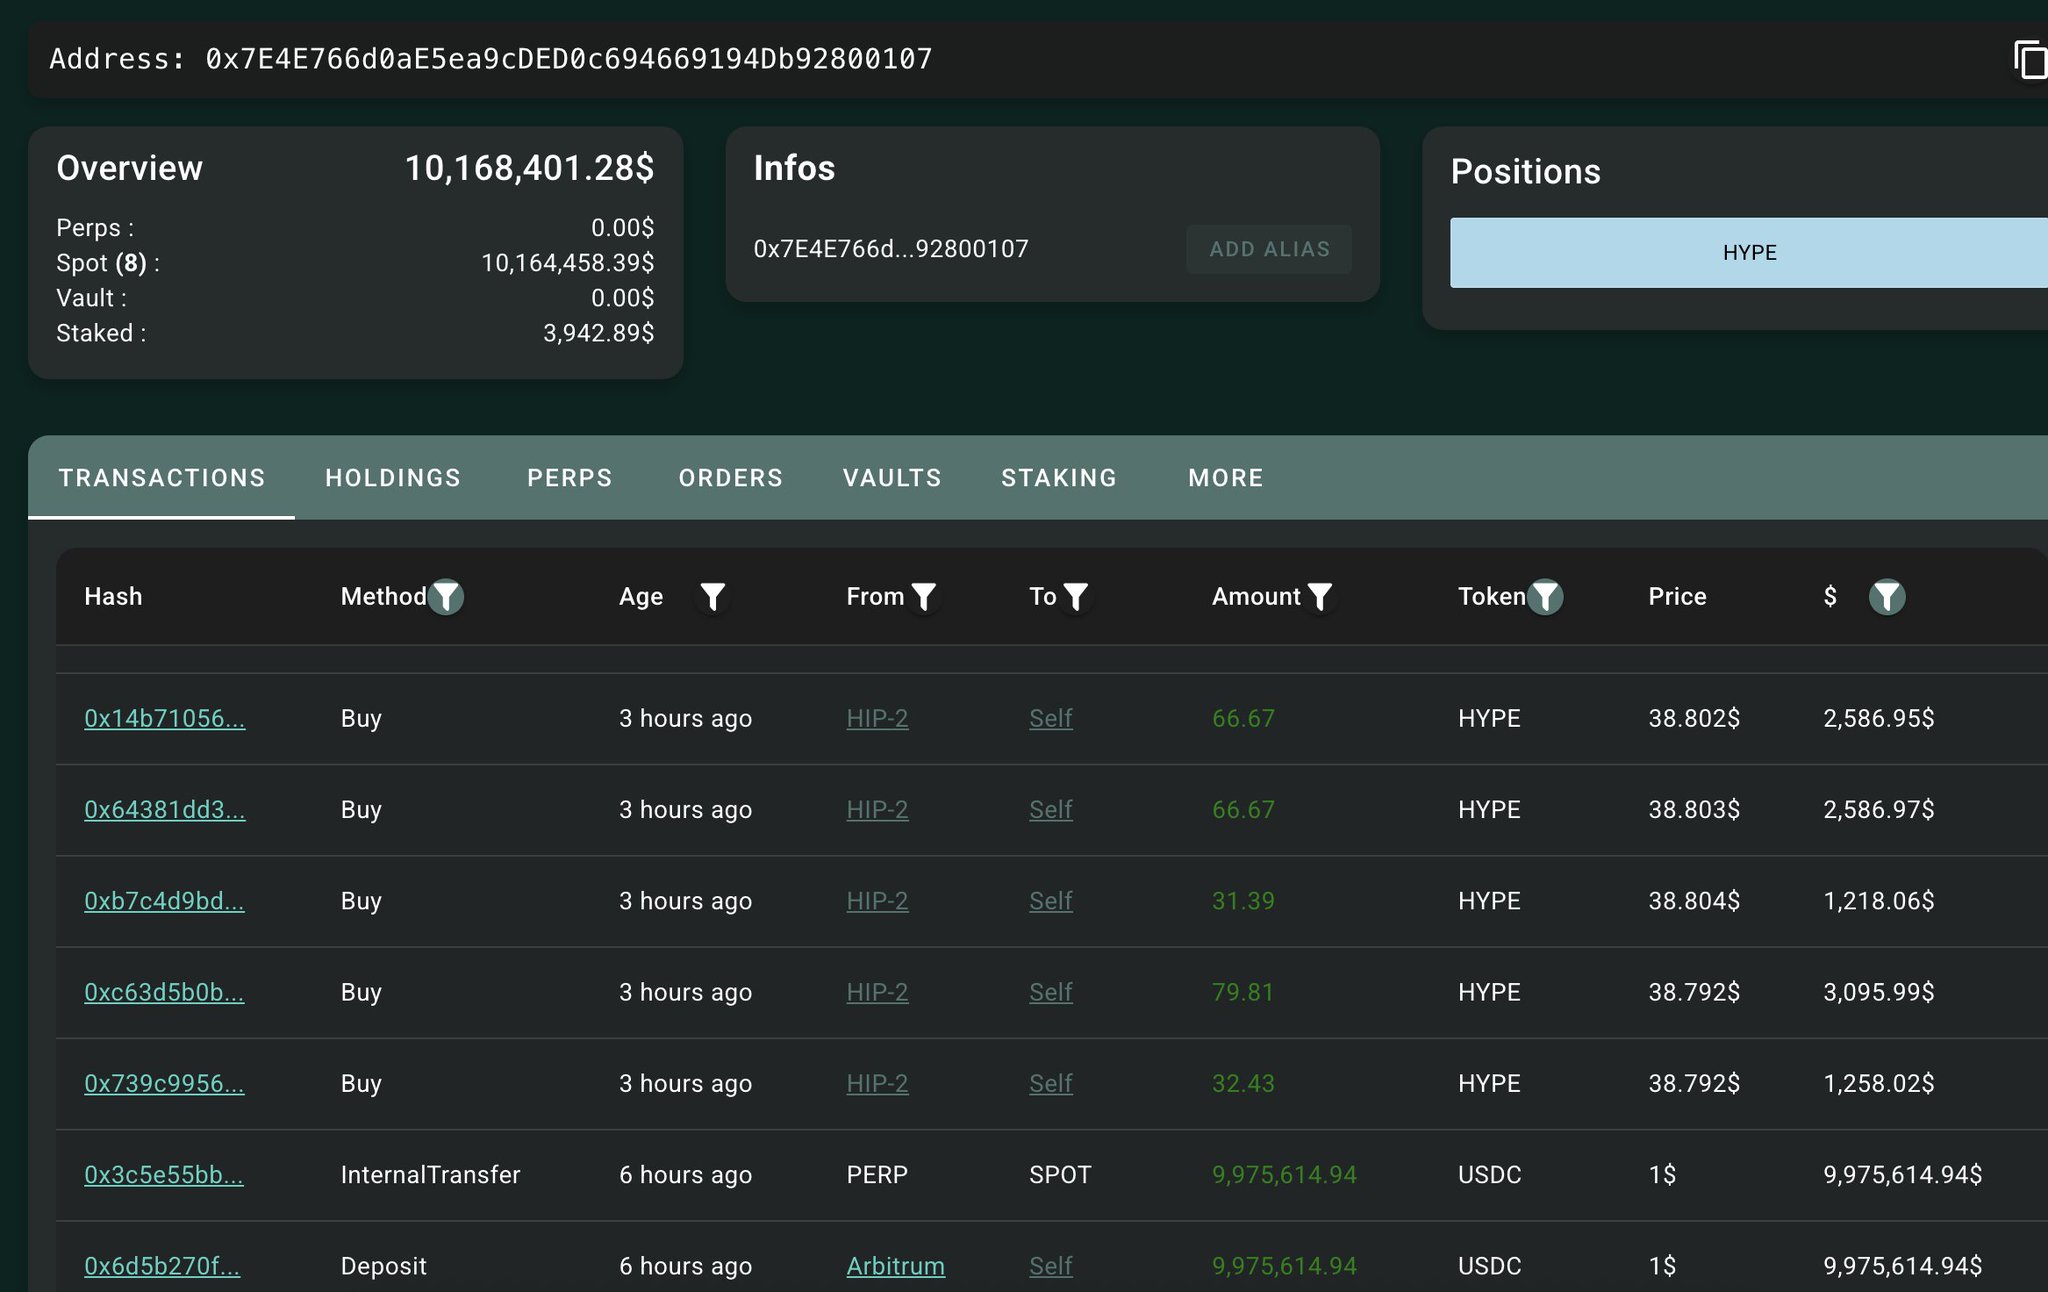Open the Amount column filter
The width and height of the screenshot is (2048, 1292).
[1320, 597]
